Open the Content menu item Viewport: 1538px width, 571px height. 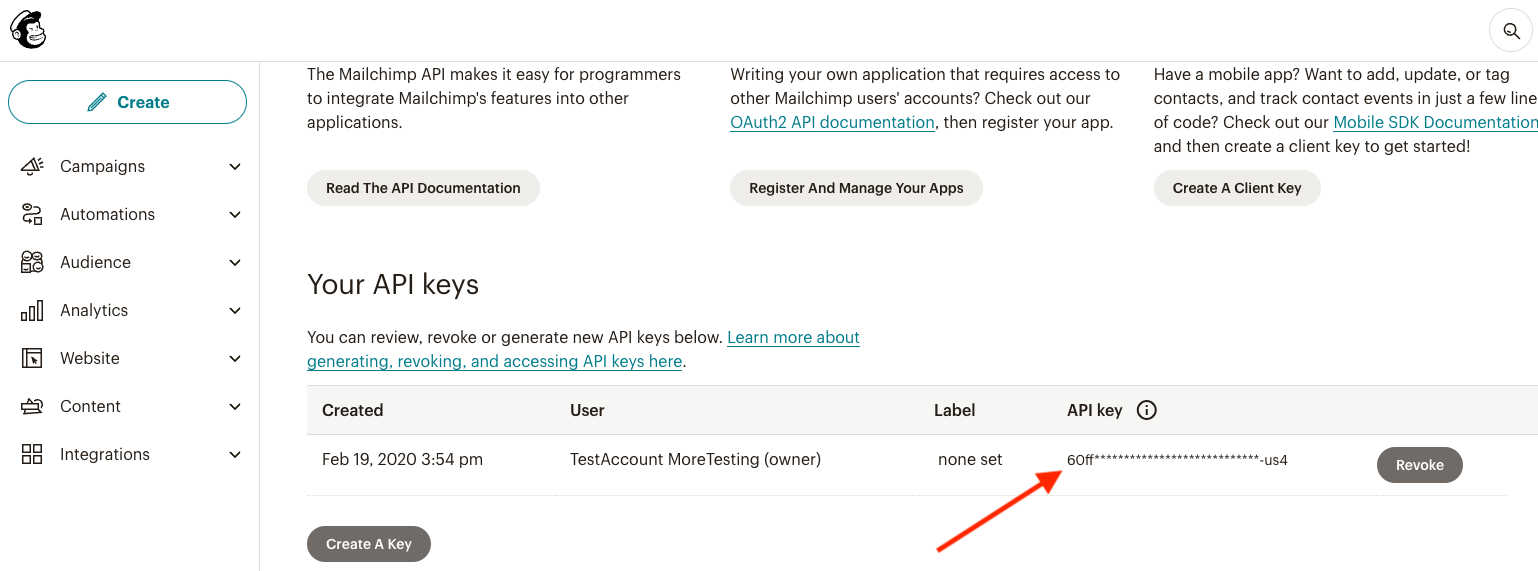pos(130,406)
